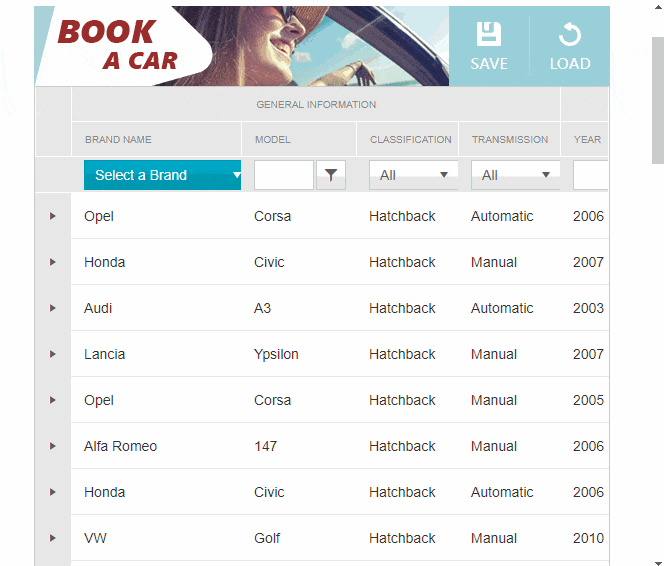Expand the Opel Corsa 2006 row
Screen dimensions: 664x566
click(53, 216)
